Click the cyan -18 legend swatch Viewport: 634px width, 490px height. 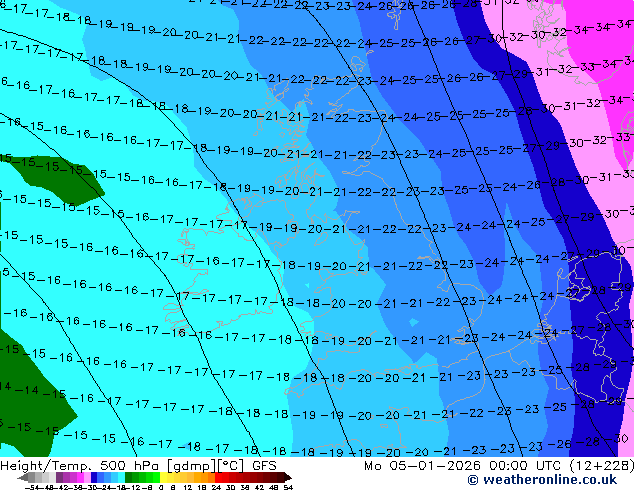click(x=122, y=477)
